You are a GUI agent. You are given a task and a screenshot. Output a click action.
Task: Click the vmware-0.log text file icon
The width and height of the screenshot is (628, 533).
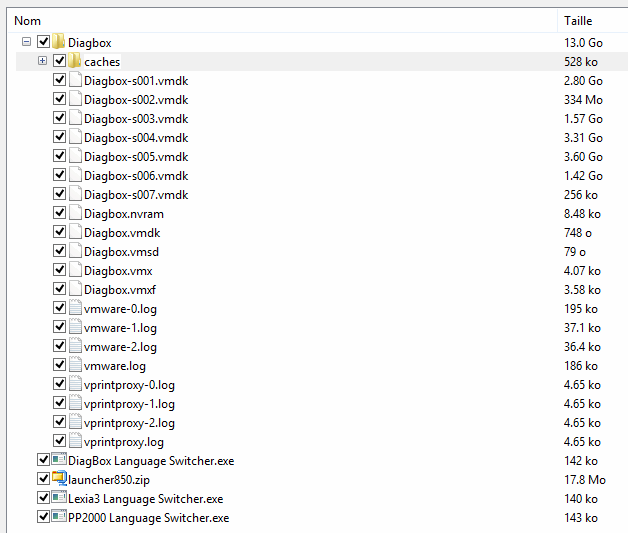point(75,308)
